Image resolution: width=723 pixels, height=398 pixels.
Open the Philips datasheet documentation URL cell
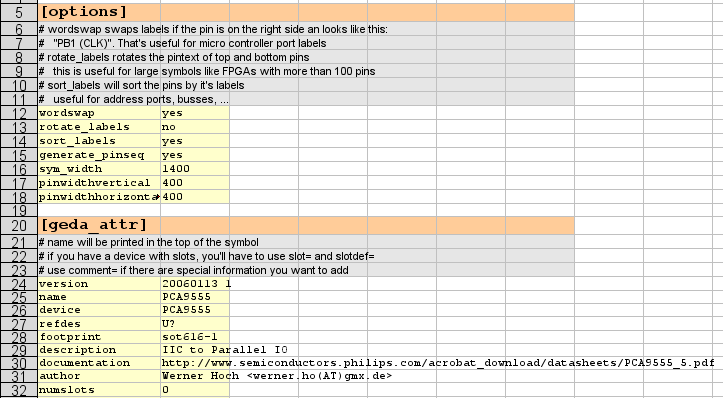(438, 363)
